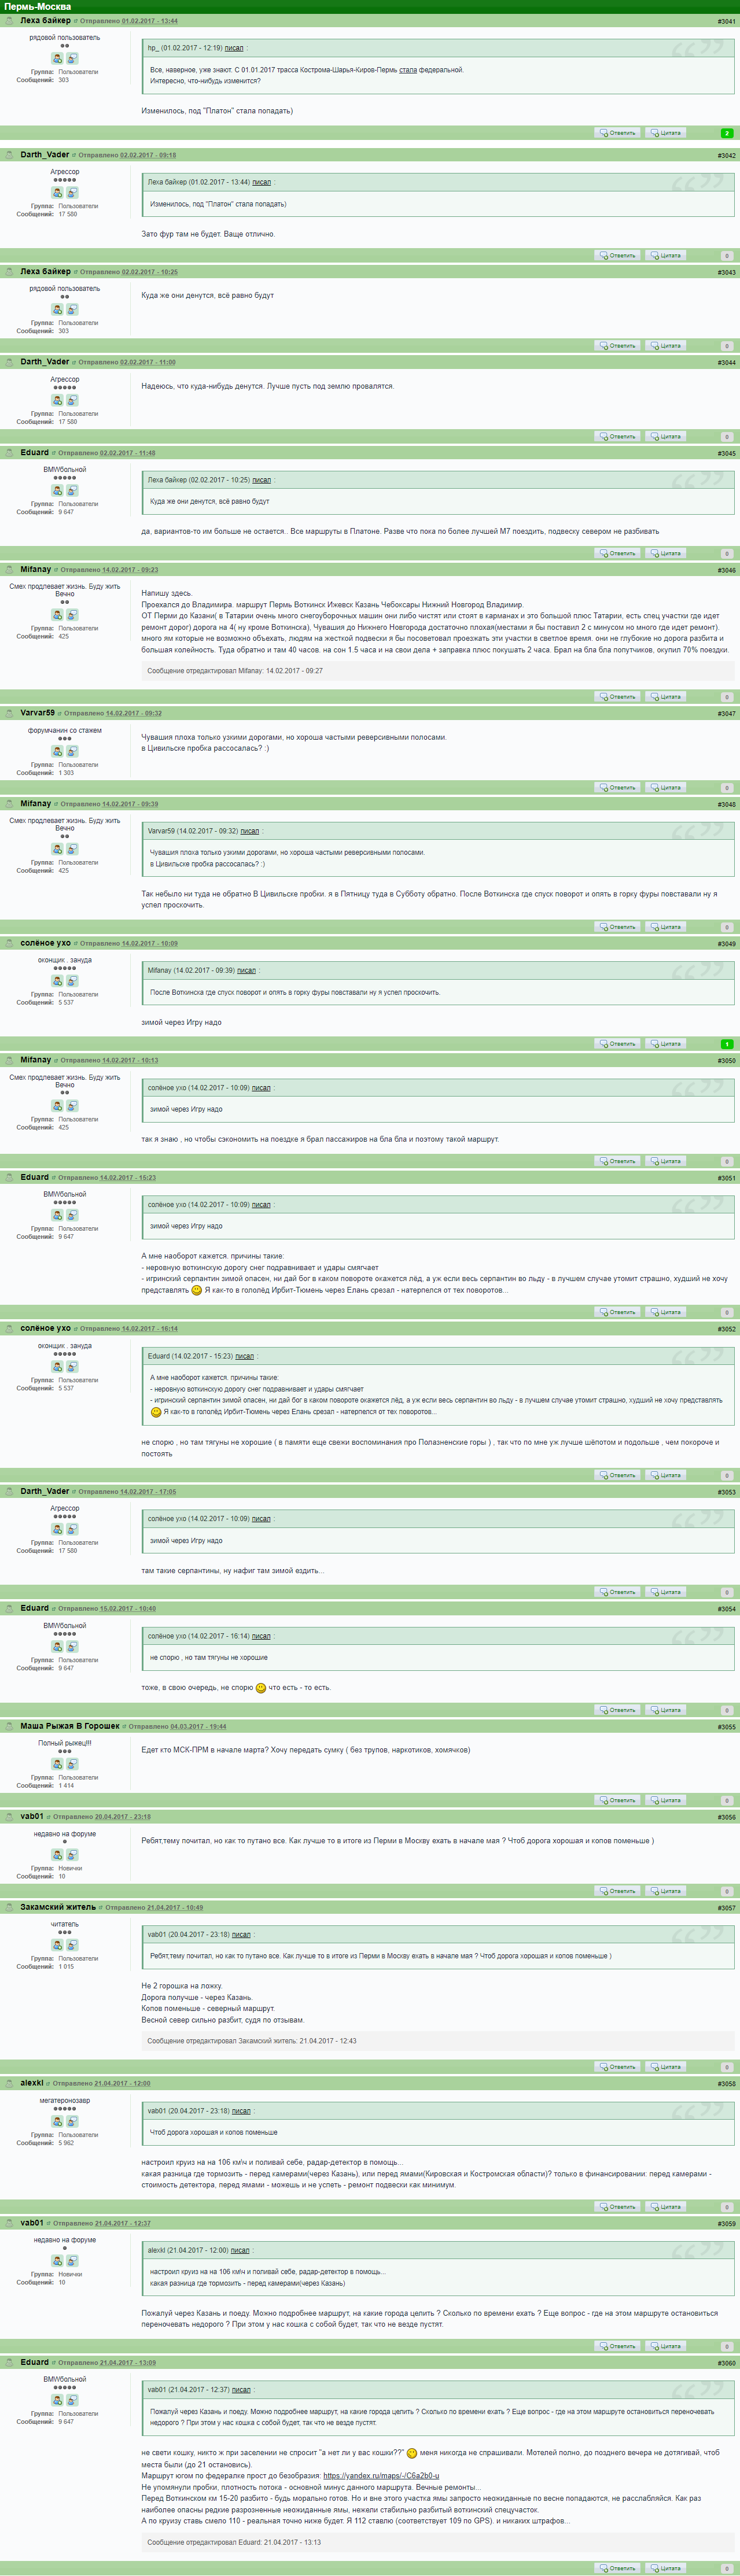Click the Ответить button on post #3055
This screenshot has width=740, height=2576.
tap(618, 1800)
